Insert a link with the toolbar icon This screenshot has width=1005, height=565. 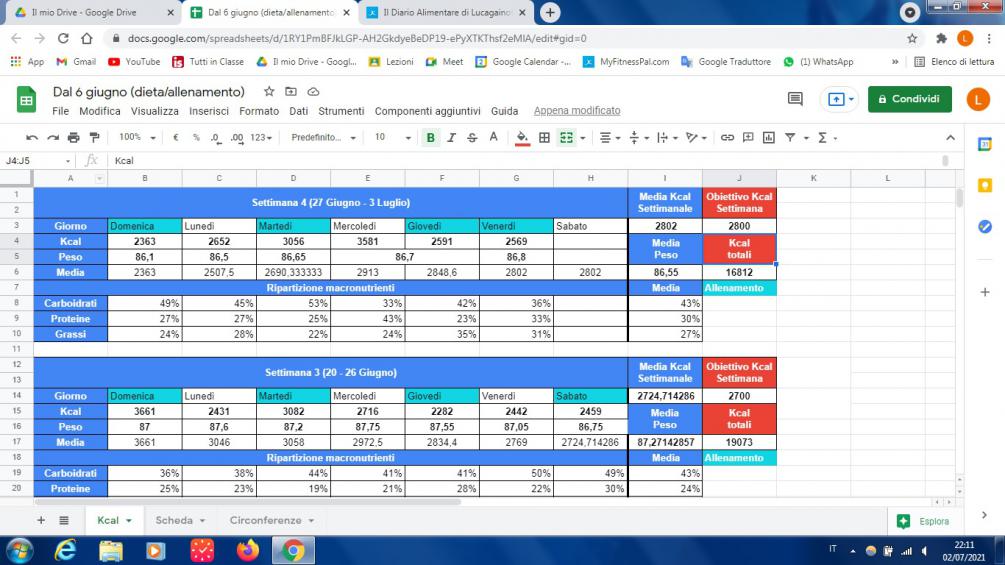pyautogui.click(x=727, y=137)
